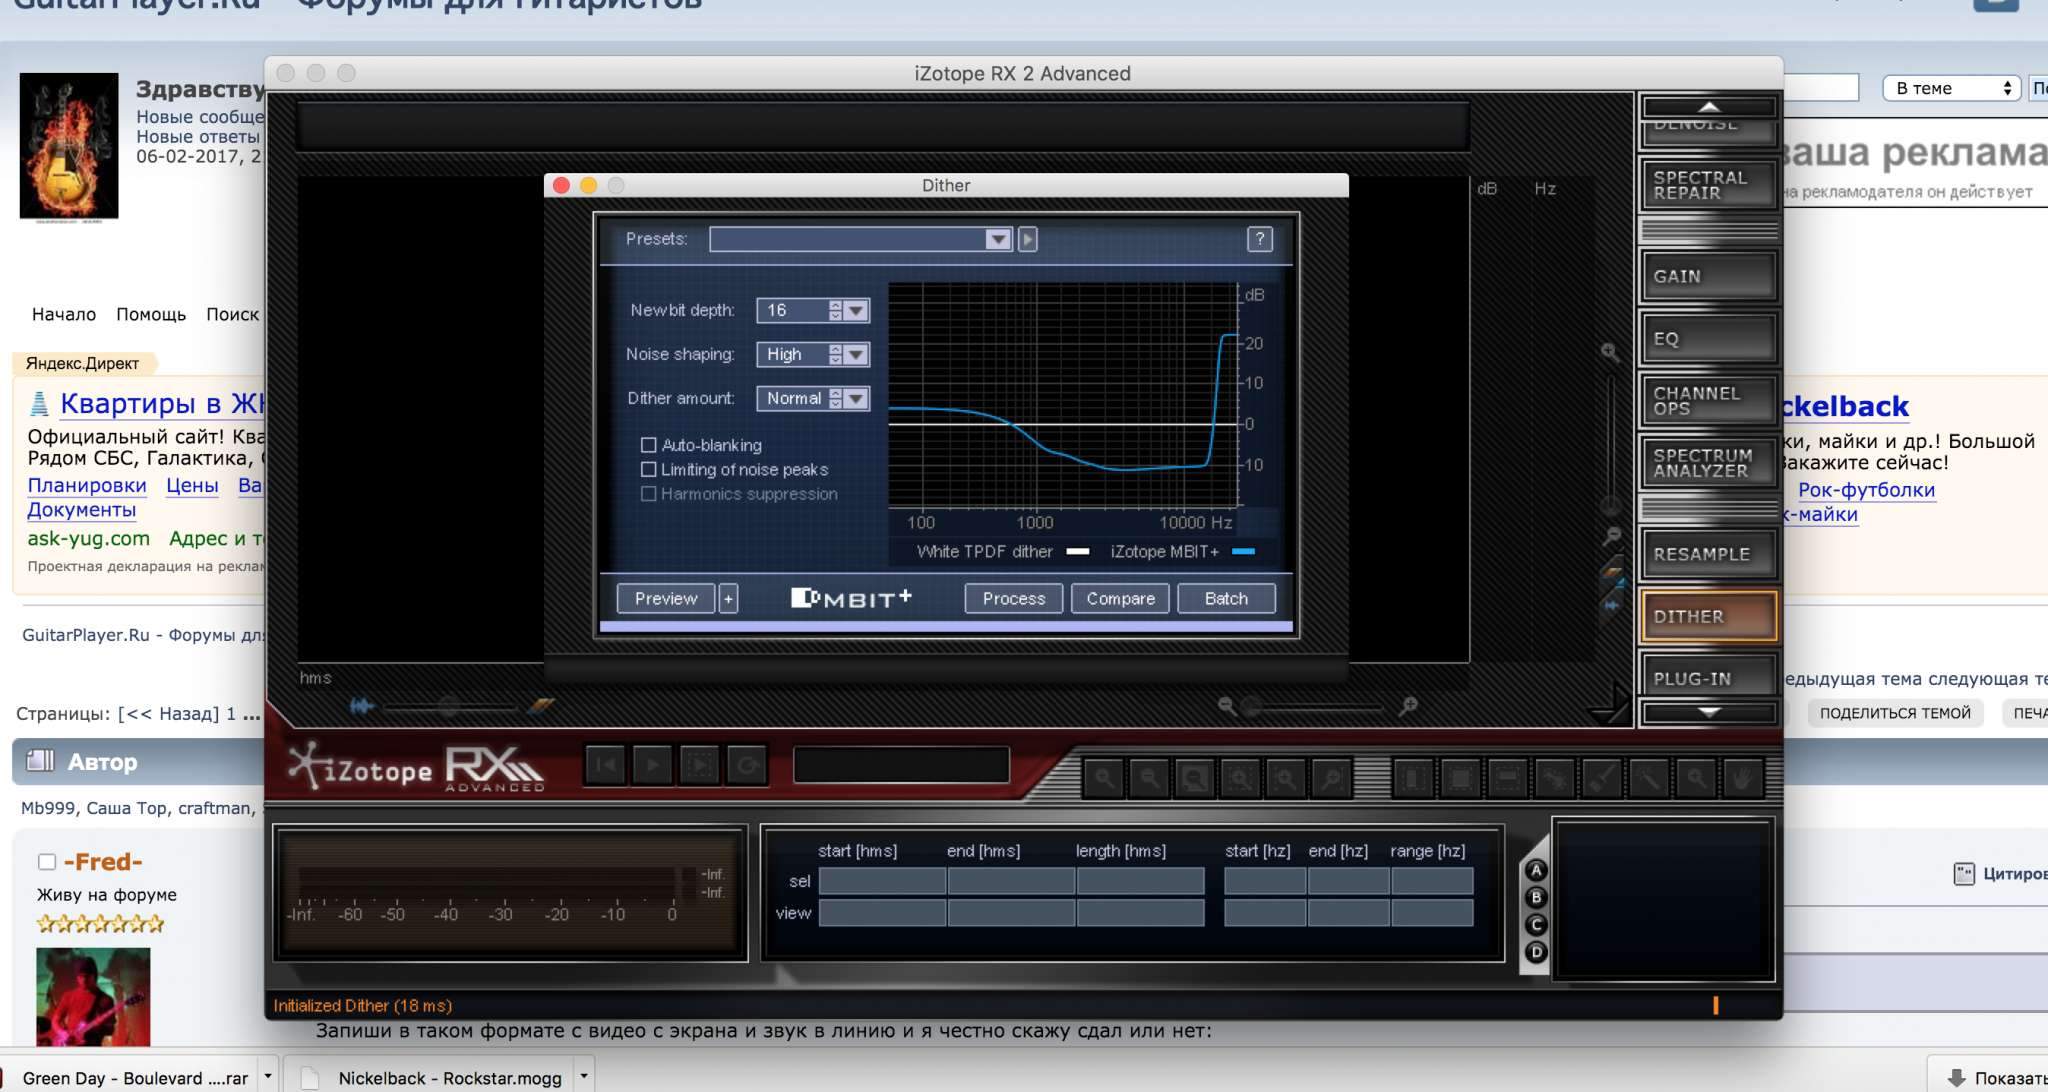Open Dither help question mark icon
This screenshot has width=2048, height=1092.
[x=1259, y=239]
